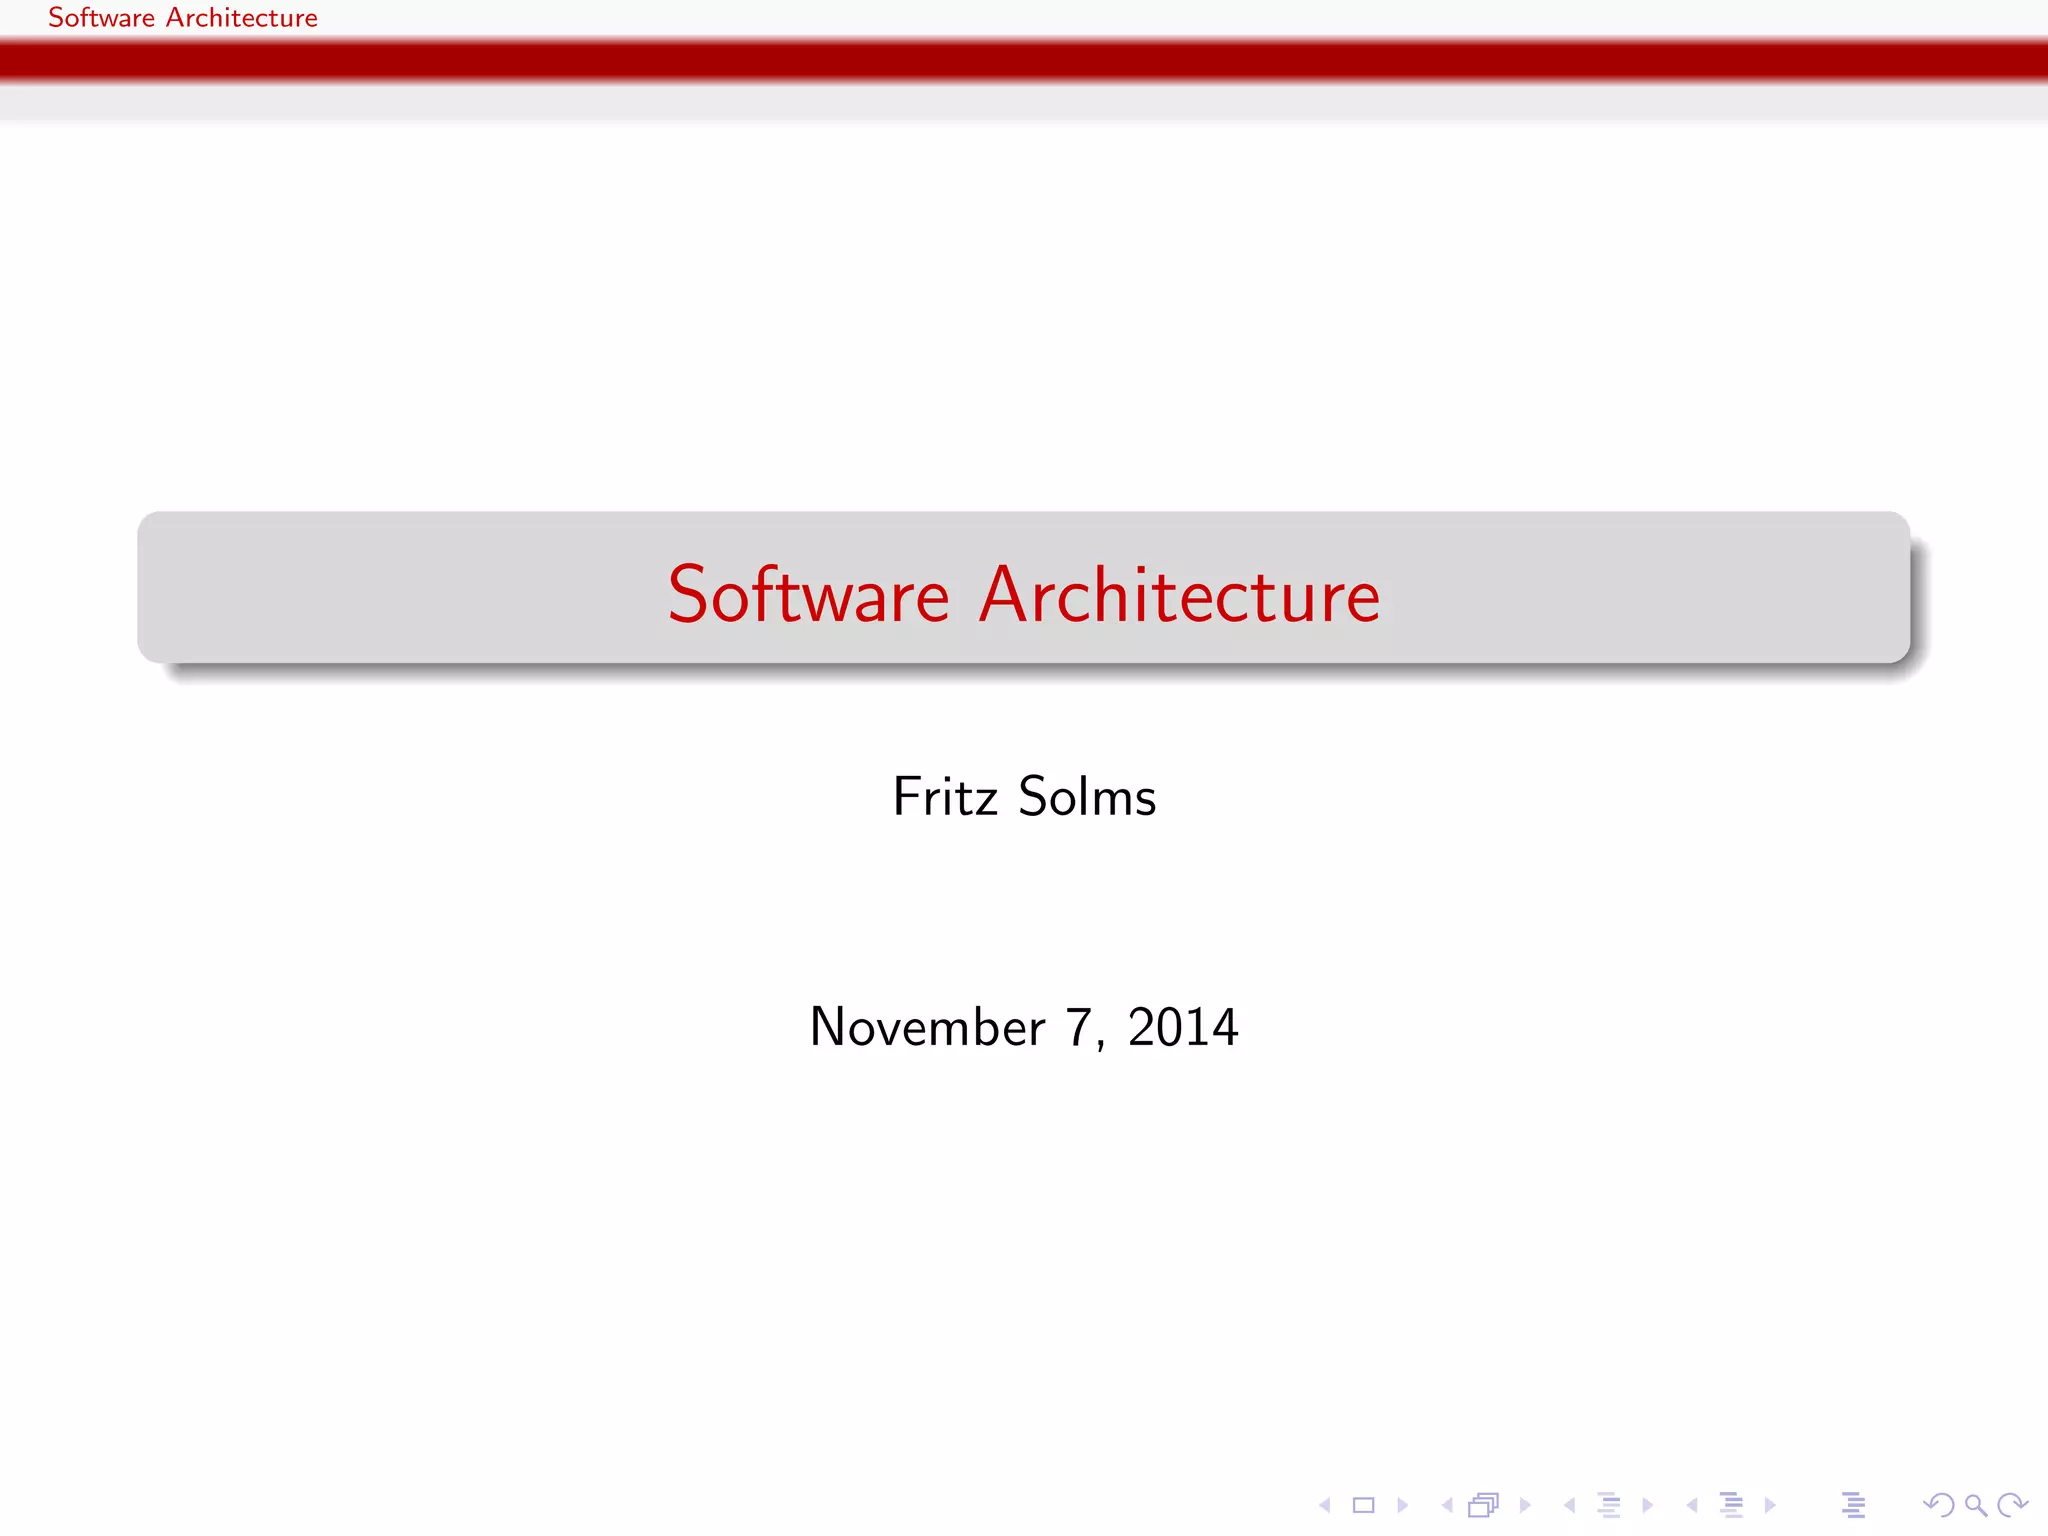Jump to previous subsection arrow
This screenshot has width=2048, height=1536.
(x=1569, y=1505)
